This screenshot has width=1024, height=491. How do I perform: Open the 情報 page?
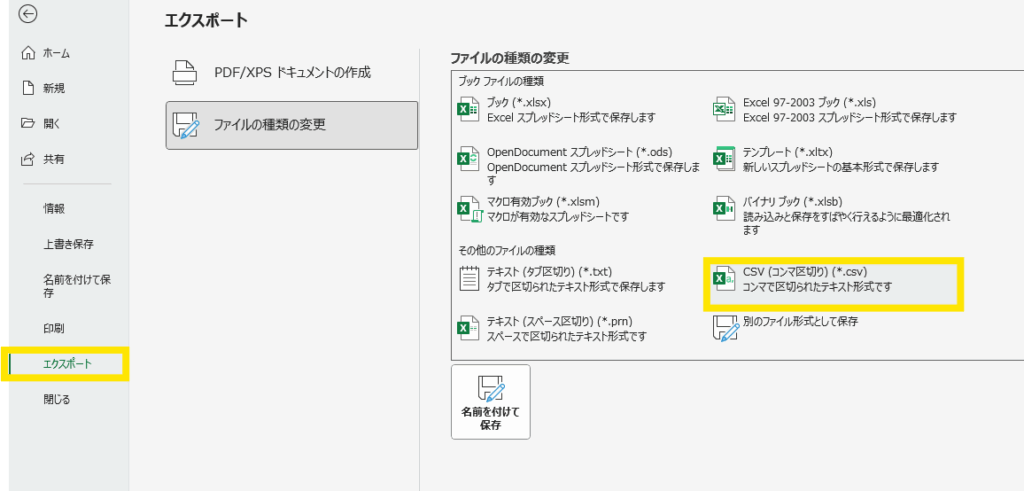click(54, 209)
